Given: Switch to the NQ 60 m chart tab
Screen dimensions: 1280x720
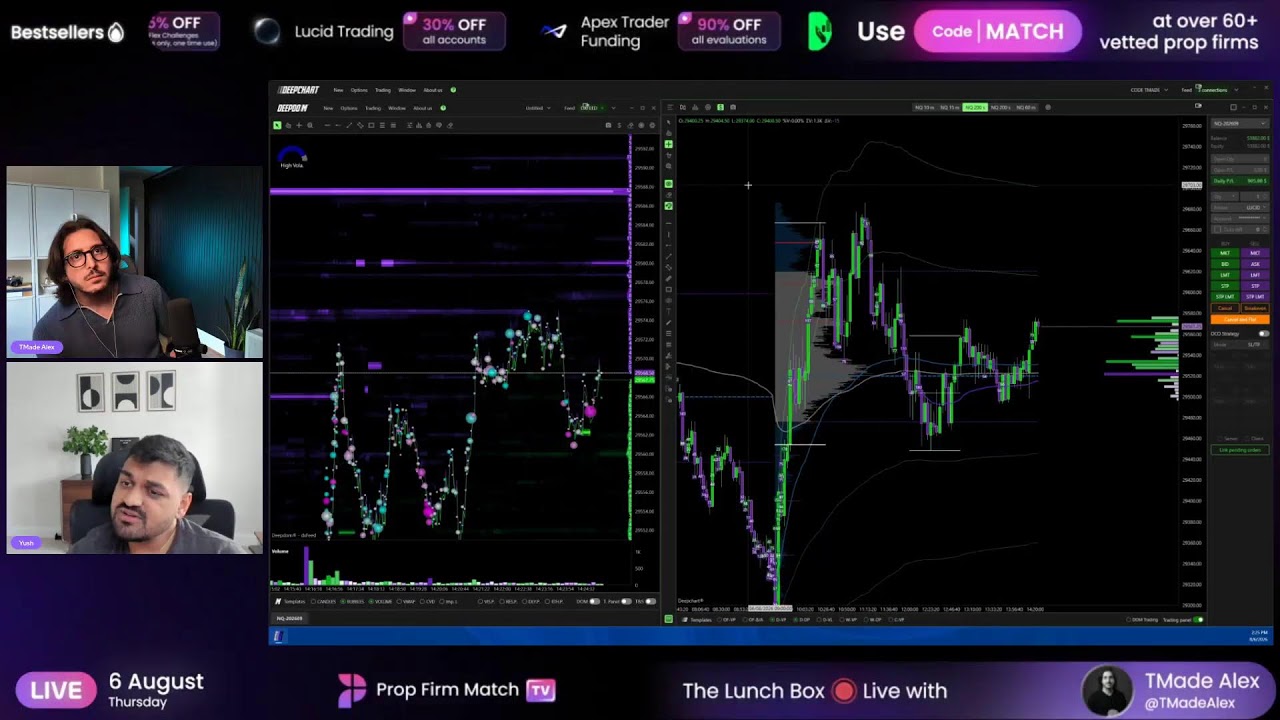Looking at the screenshot, I should pyautogui.click(x=1026, y=107).
